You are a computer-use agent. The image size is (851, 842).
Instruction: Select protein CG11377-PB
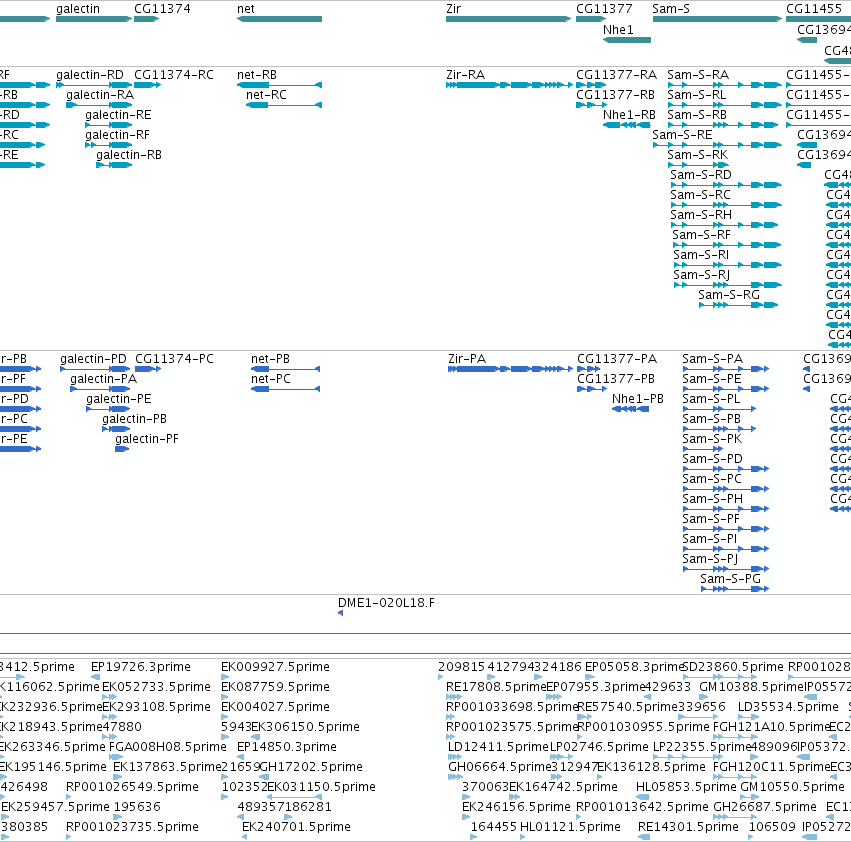click(x=592, y=389)
